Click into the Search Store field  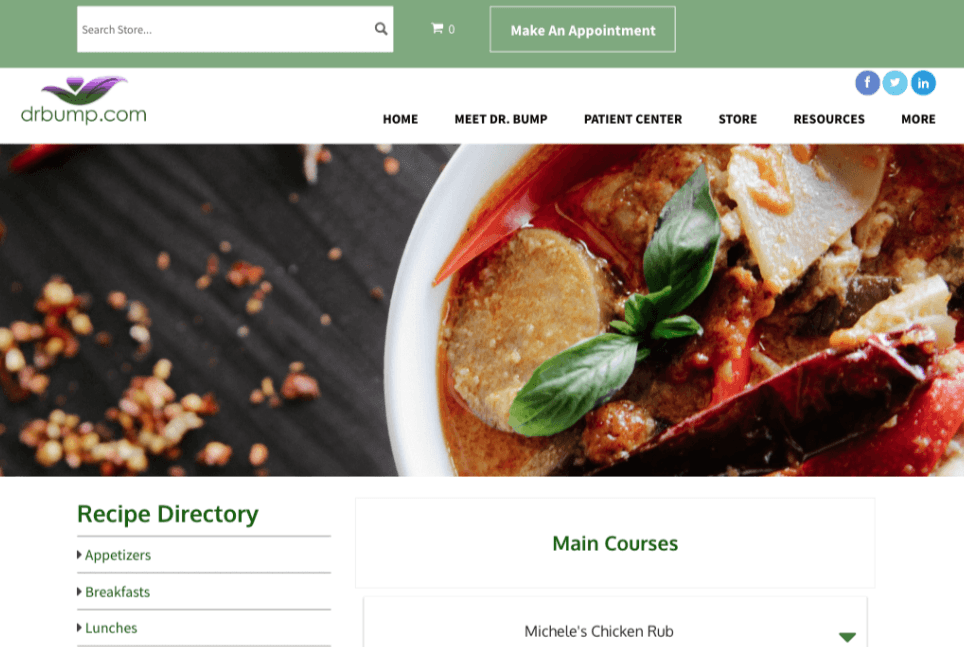(x=224, y=29)
